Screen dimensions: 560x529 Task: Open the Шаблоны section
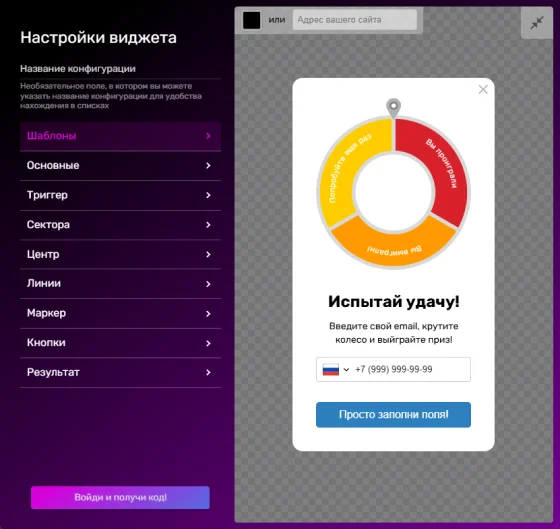pos(120,136)
